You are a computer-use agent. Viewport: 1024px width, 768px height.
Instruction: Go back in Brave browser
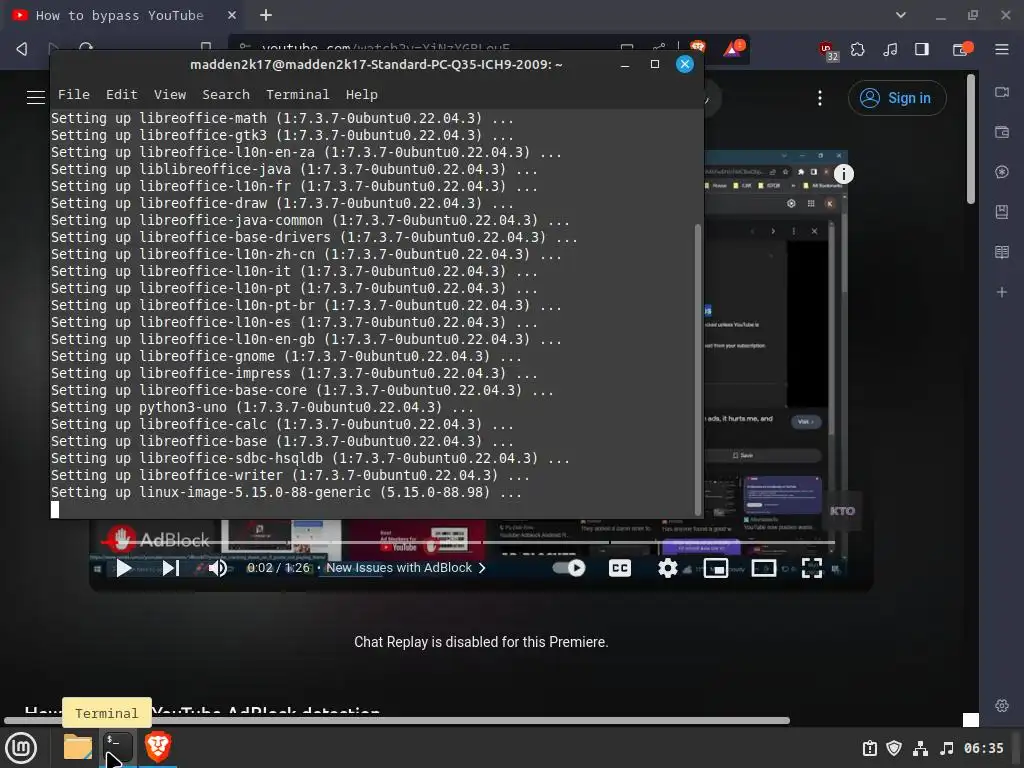22,49
